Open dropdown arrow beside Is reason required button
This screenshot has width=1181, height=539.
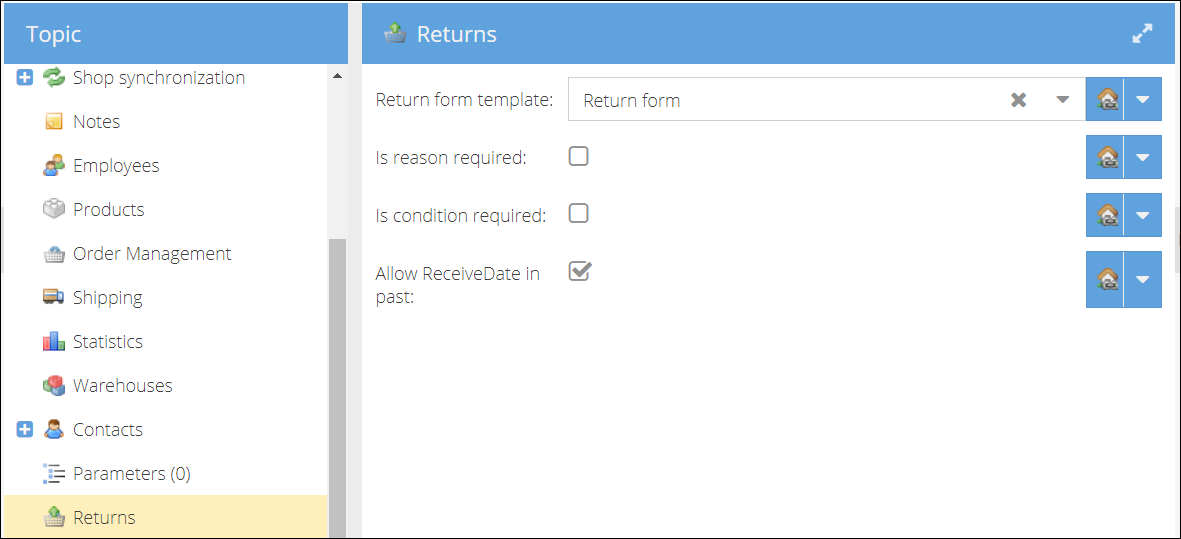tap(1143, 157)
